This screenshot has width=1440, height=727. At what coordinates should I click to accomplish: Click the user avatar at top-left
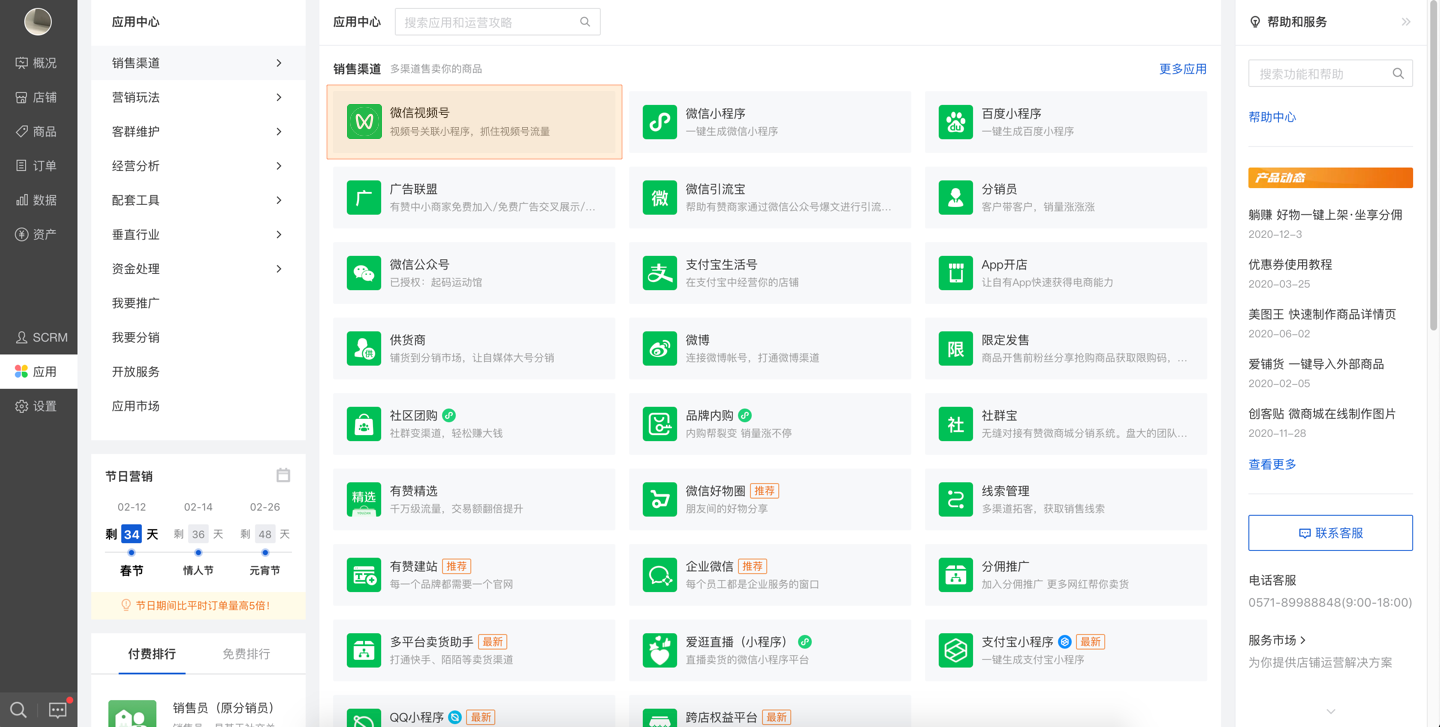tap(38, 21)
